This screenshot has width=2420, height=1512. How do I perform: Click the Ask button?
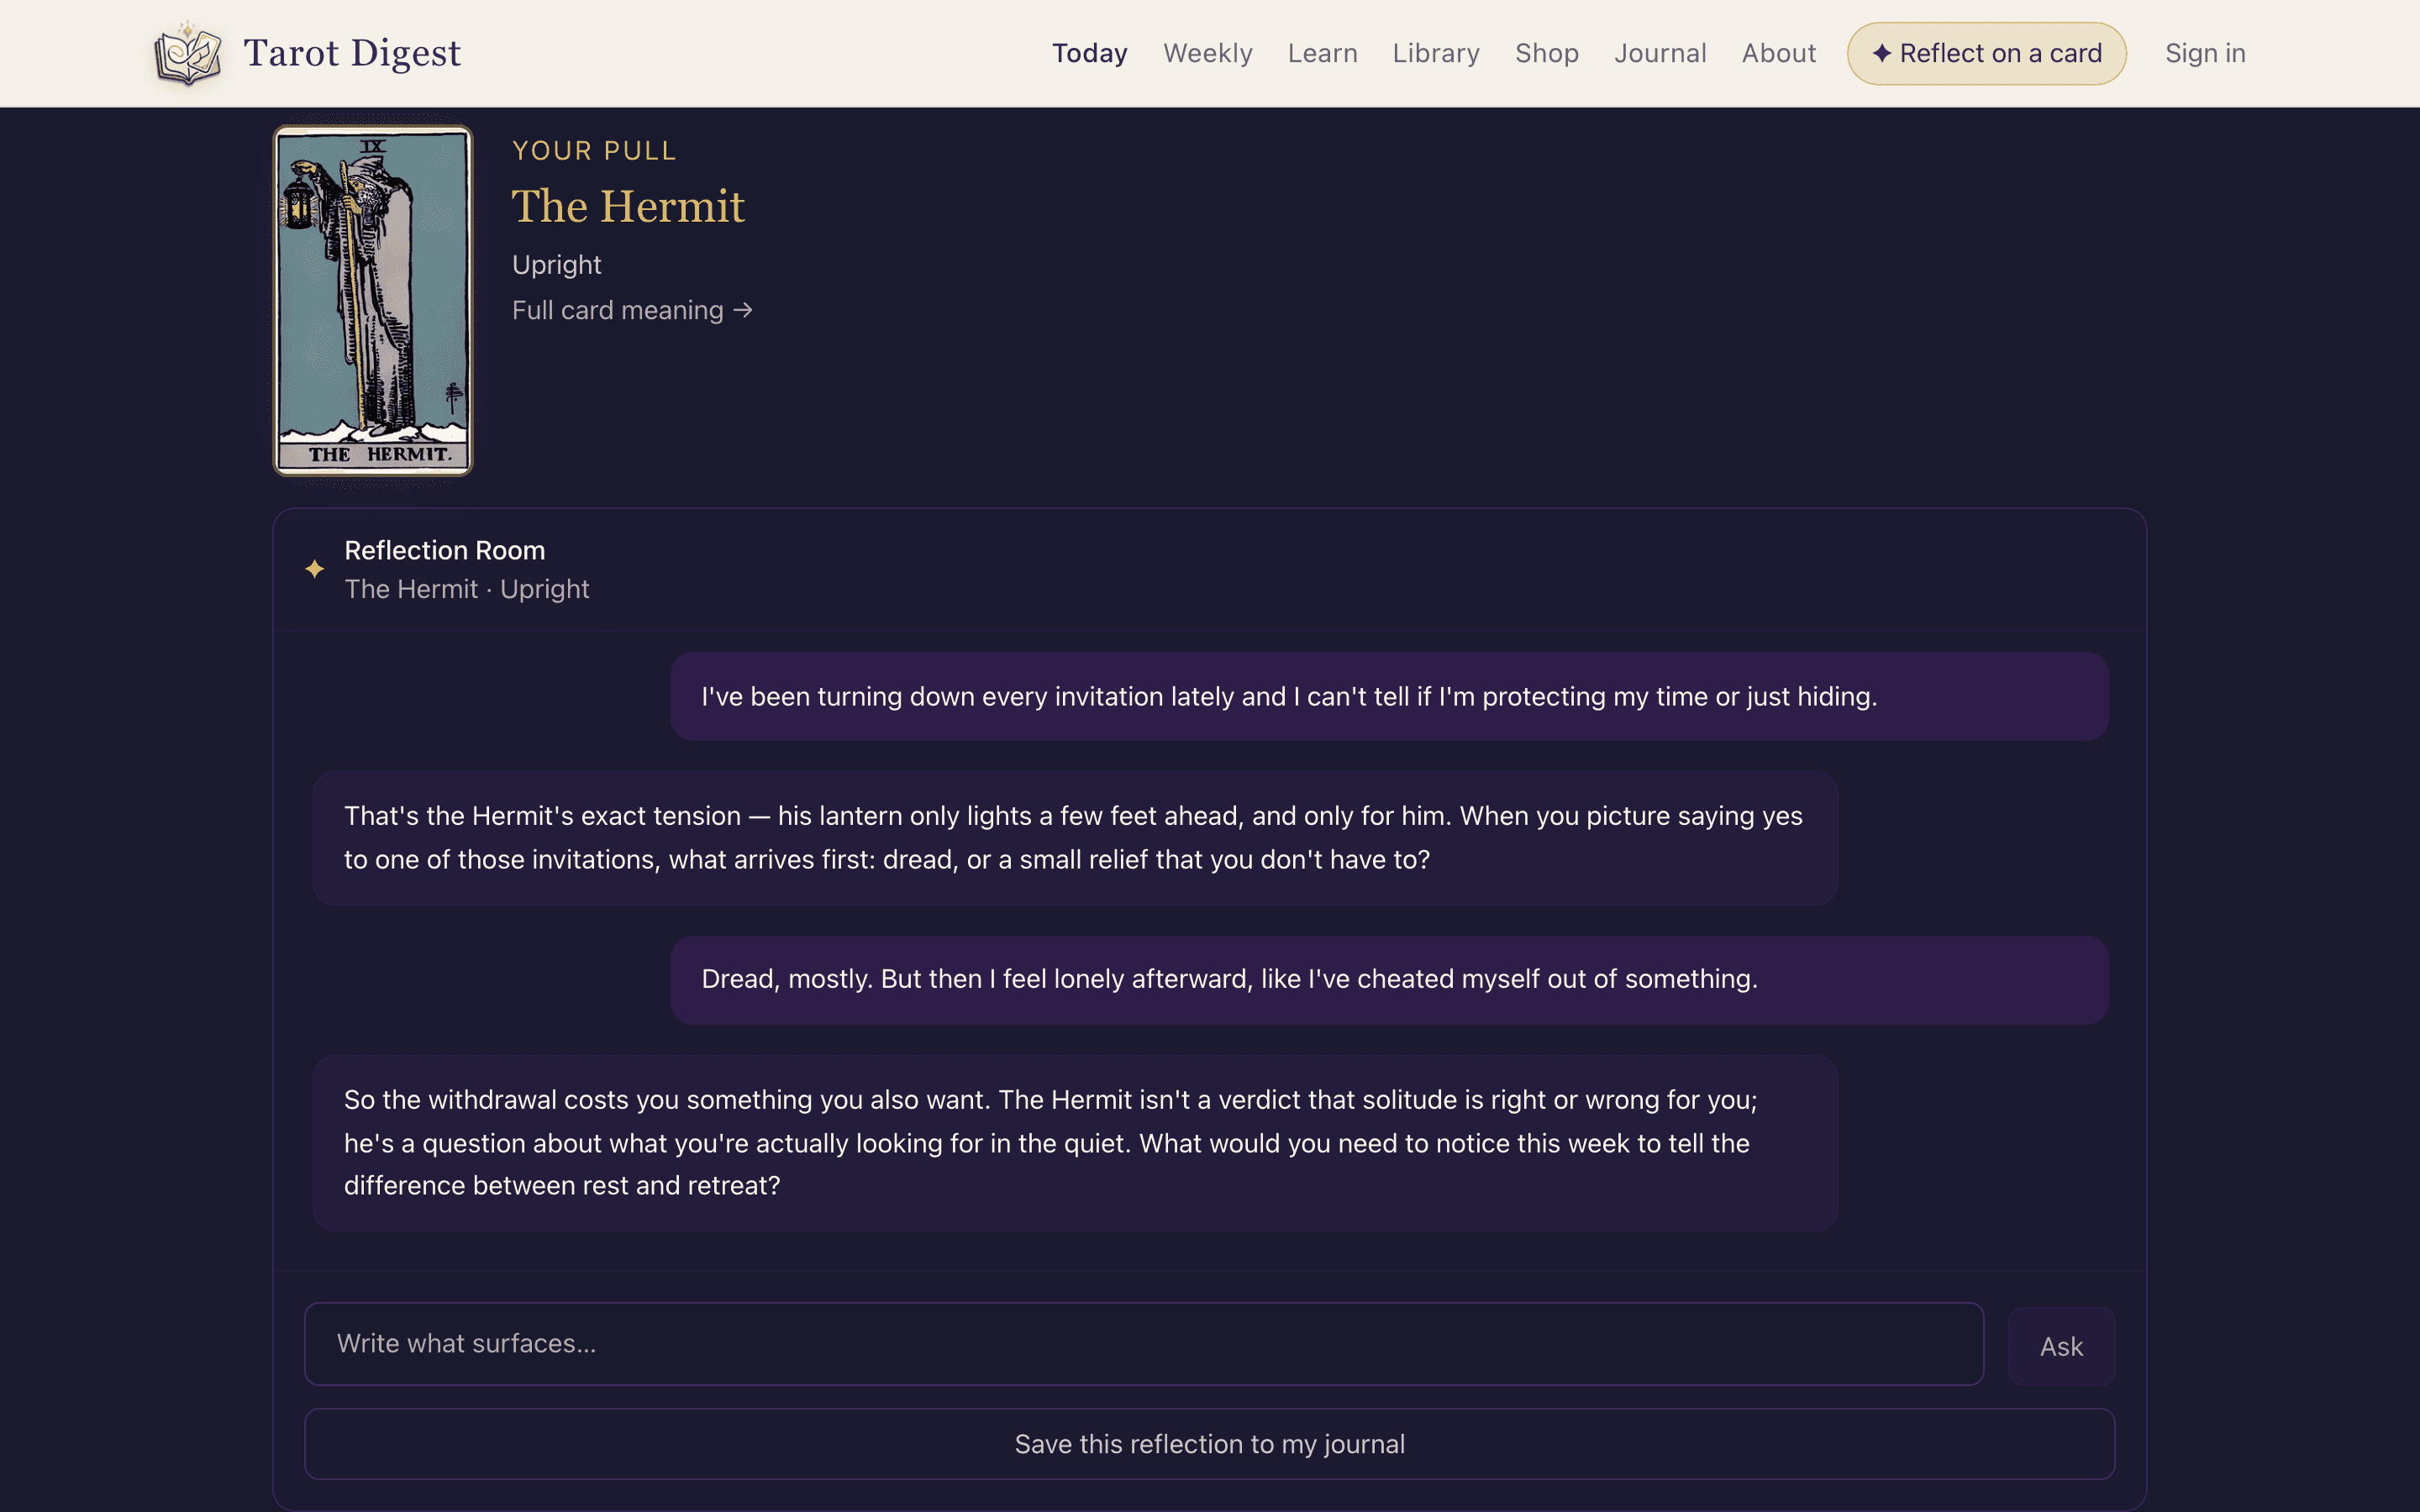click(2061, 1346)
